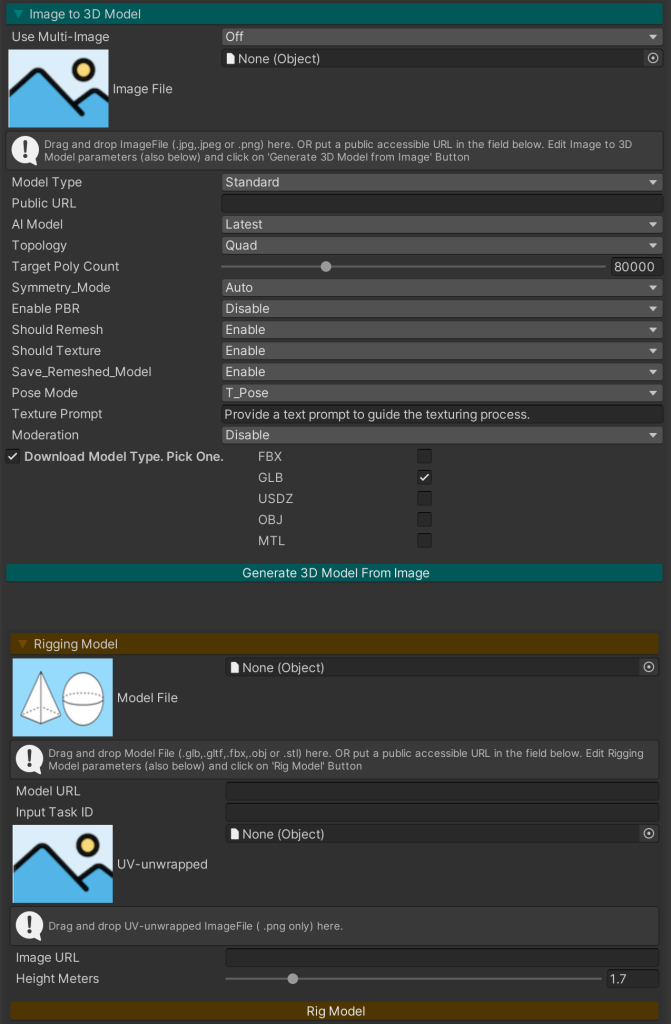Toggle the Download Model Type checkbox

click(13, 456)
